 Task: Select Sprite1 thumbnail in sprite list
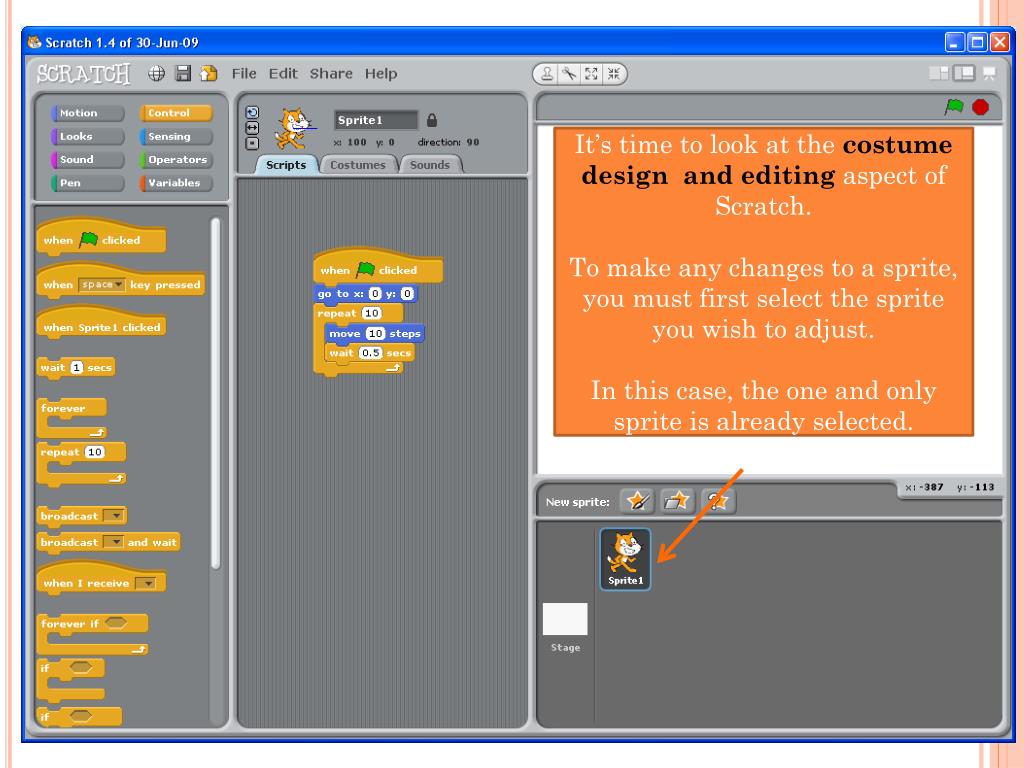pyautogui.click(x=625, y=559)
